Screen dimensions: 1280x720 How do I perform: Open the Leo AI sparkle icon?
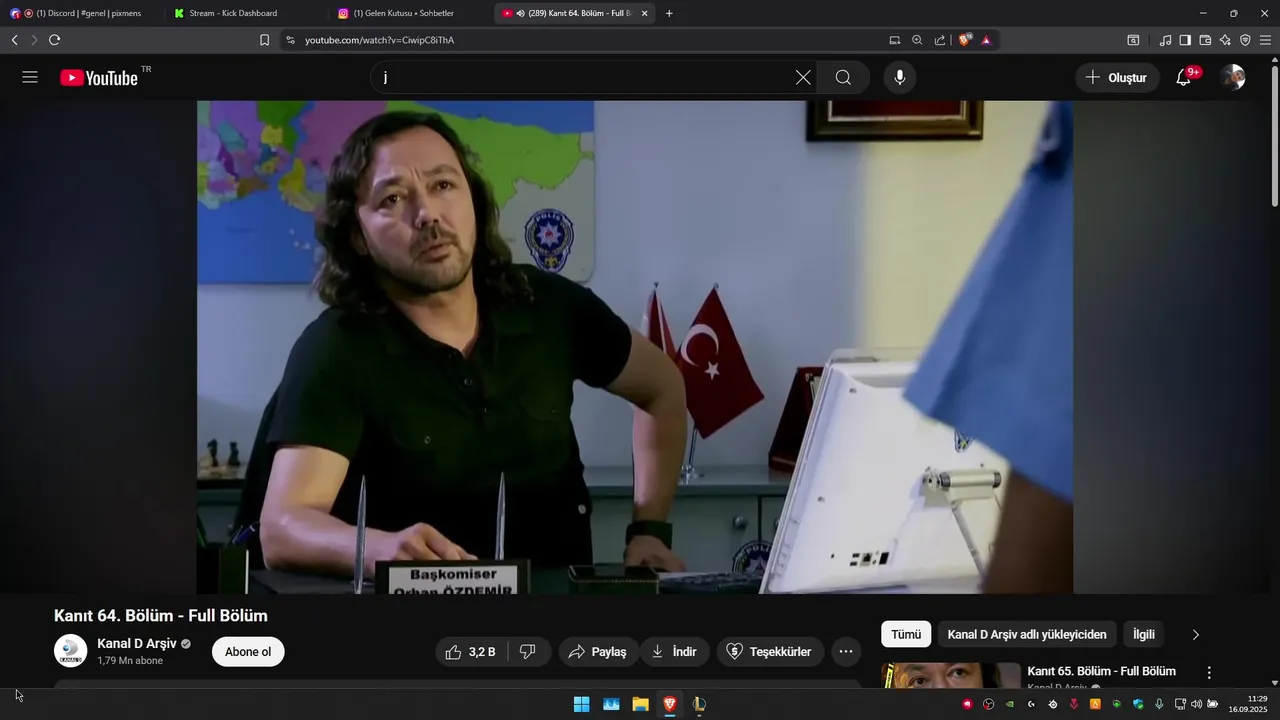1225,40
